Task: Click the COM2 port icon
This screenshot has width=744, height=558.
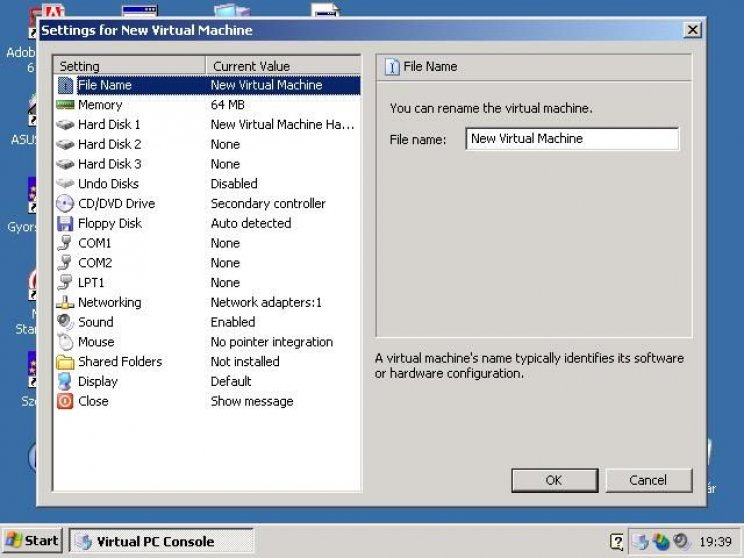Action: [65, 263]
